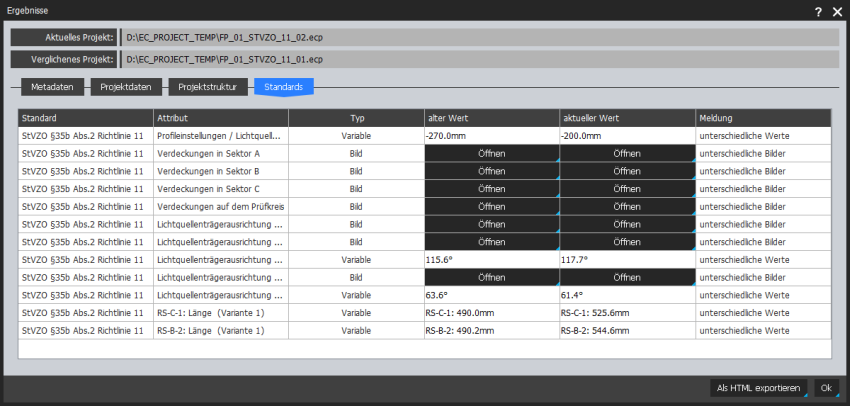This screenshot has width=850, height=406.
Task: Click the Als HTML exportieren button
Action: (758, 388)
